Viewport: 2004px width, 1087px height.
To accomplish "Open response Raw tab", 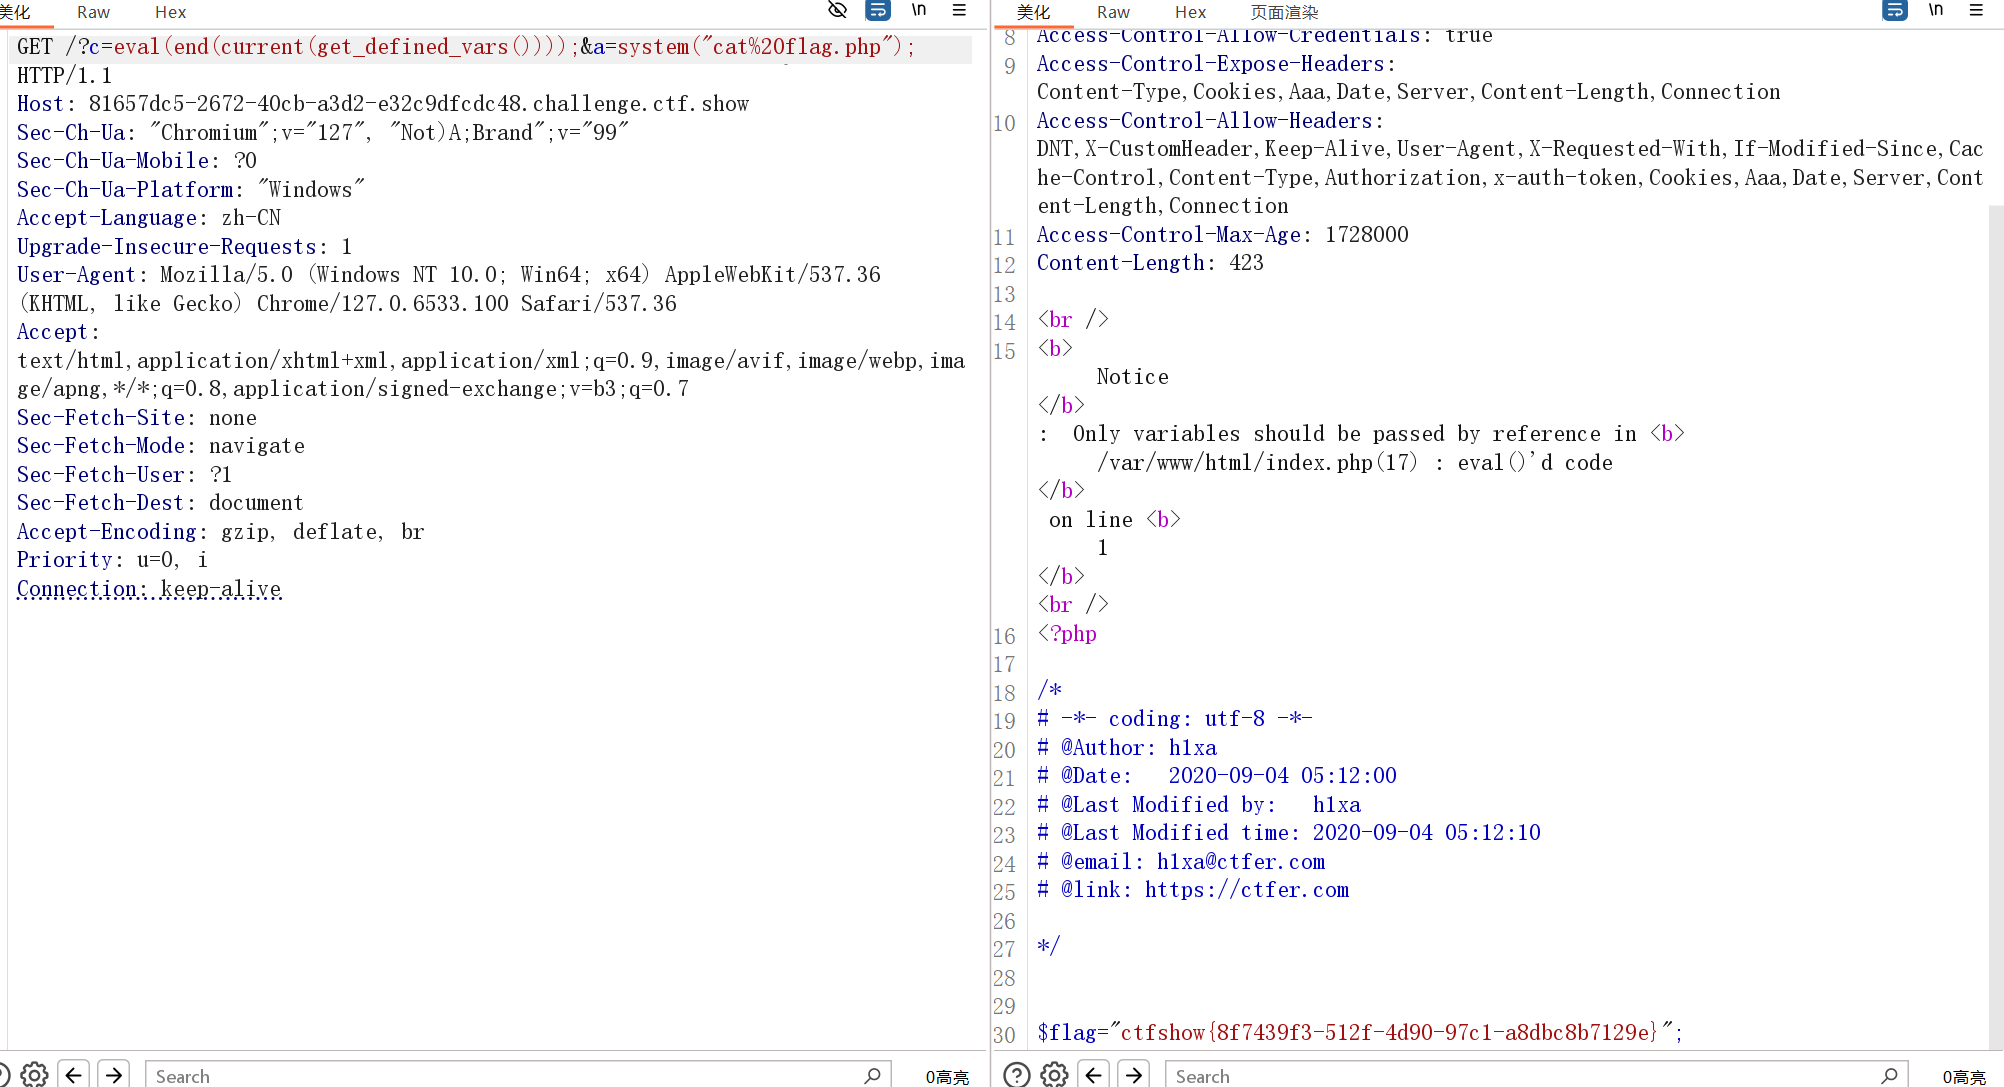I will (1113, 12).
